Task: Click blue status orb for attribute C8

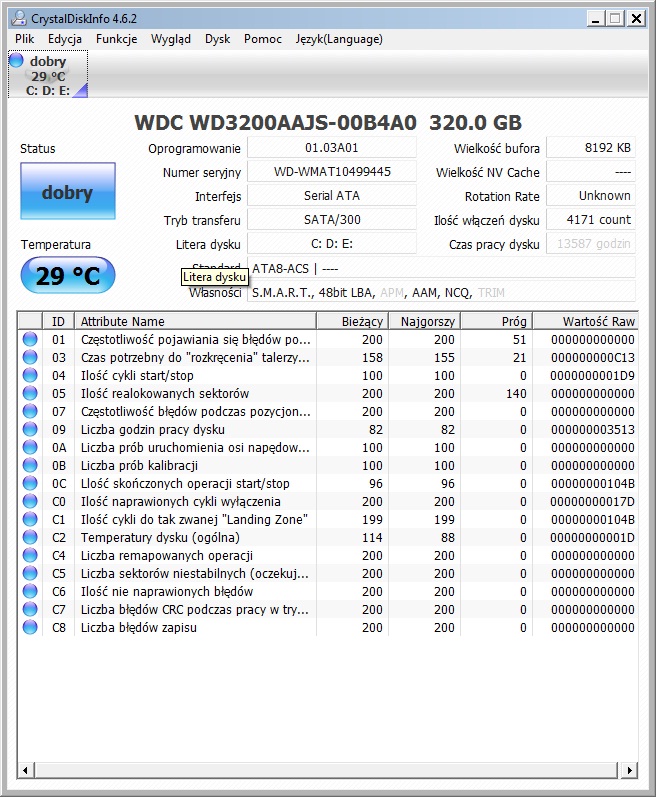Action: 30,627
